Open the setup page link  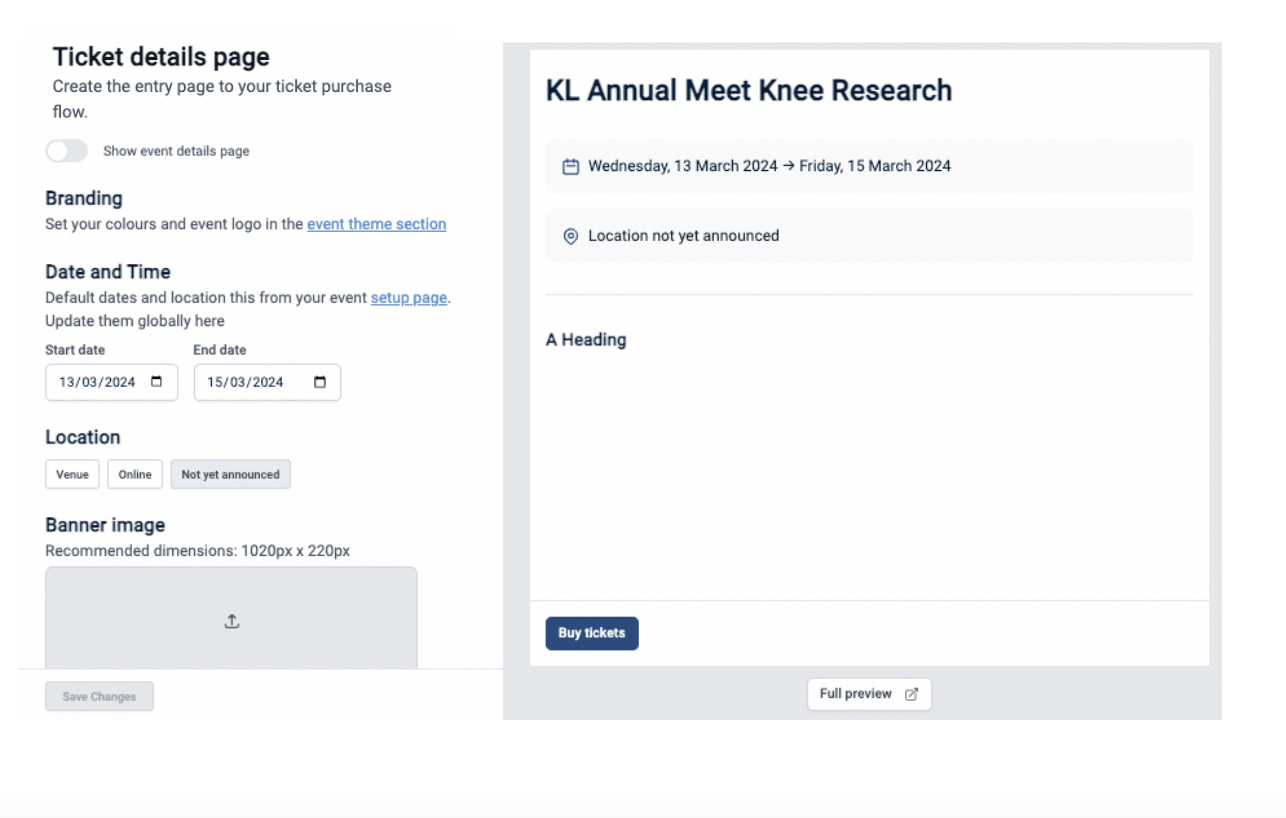pyautogui.click(x=409, y=298)
